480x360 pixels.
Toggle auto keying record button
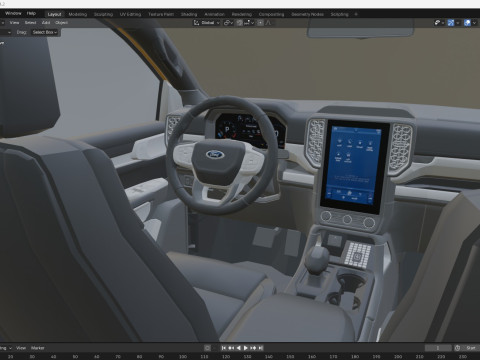click(207, 348)
